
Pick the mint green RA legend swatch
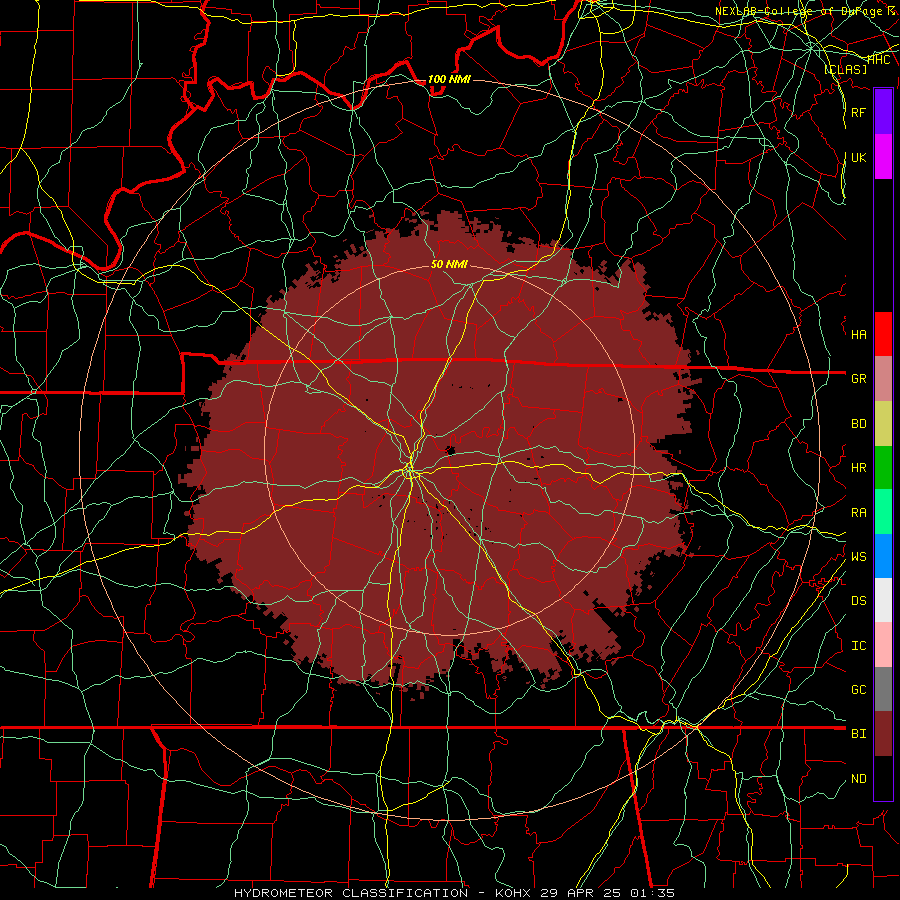pyautogui.click(x=883, y=512)
